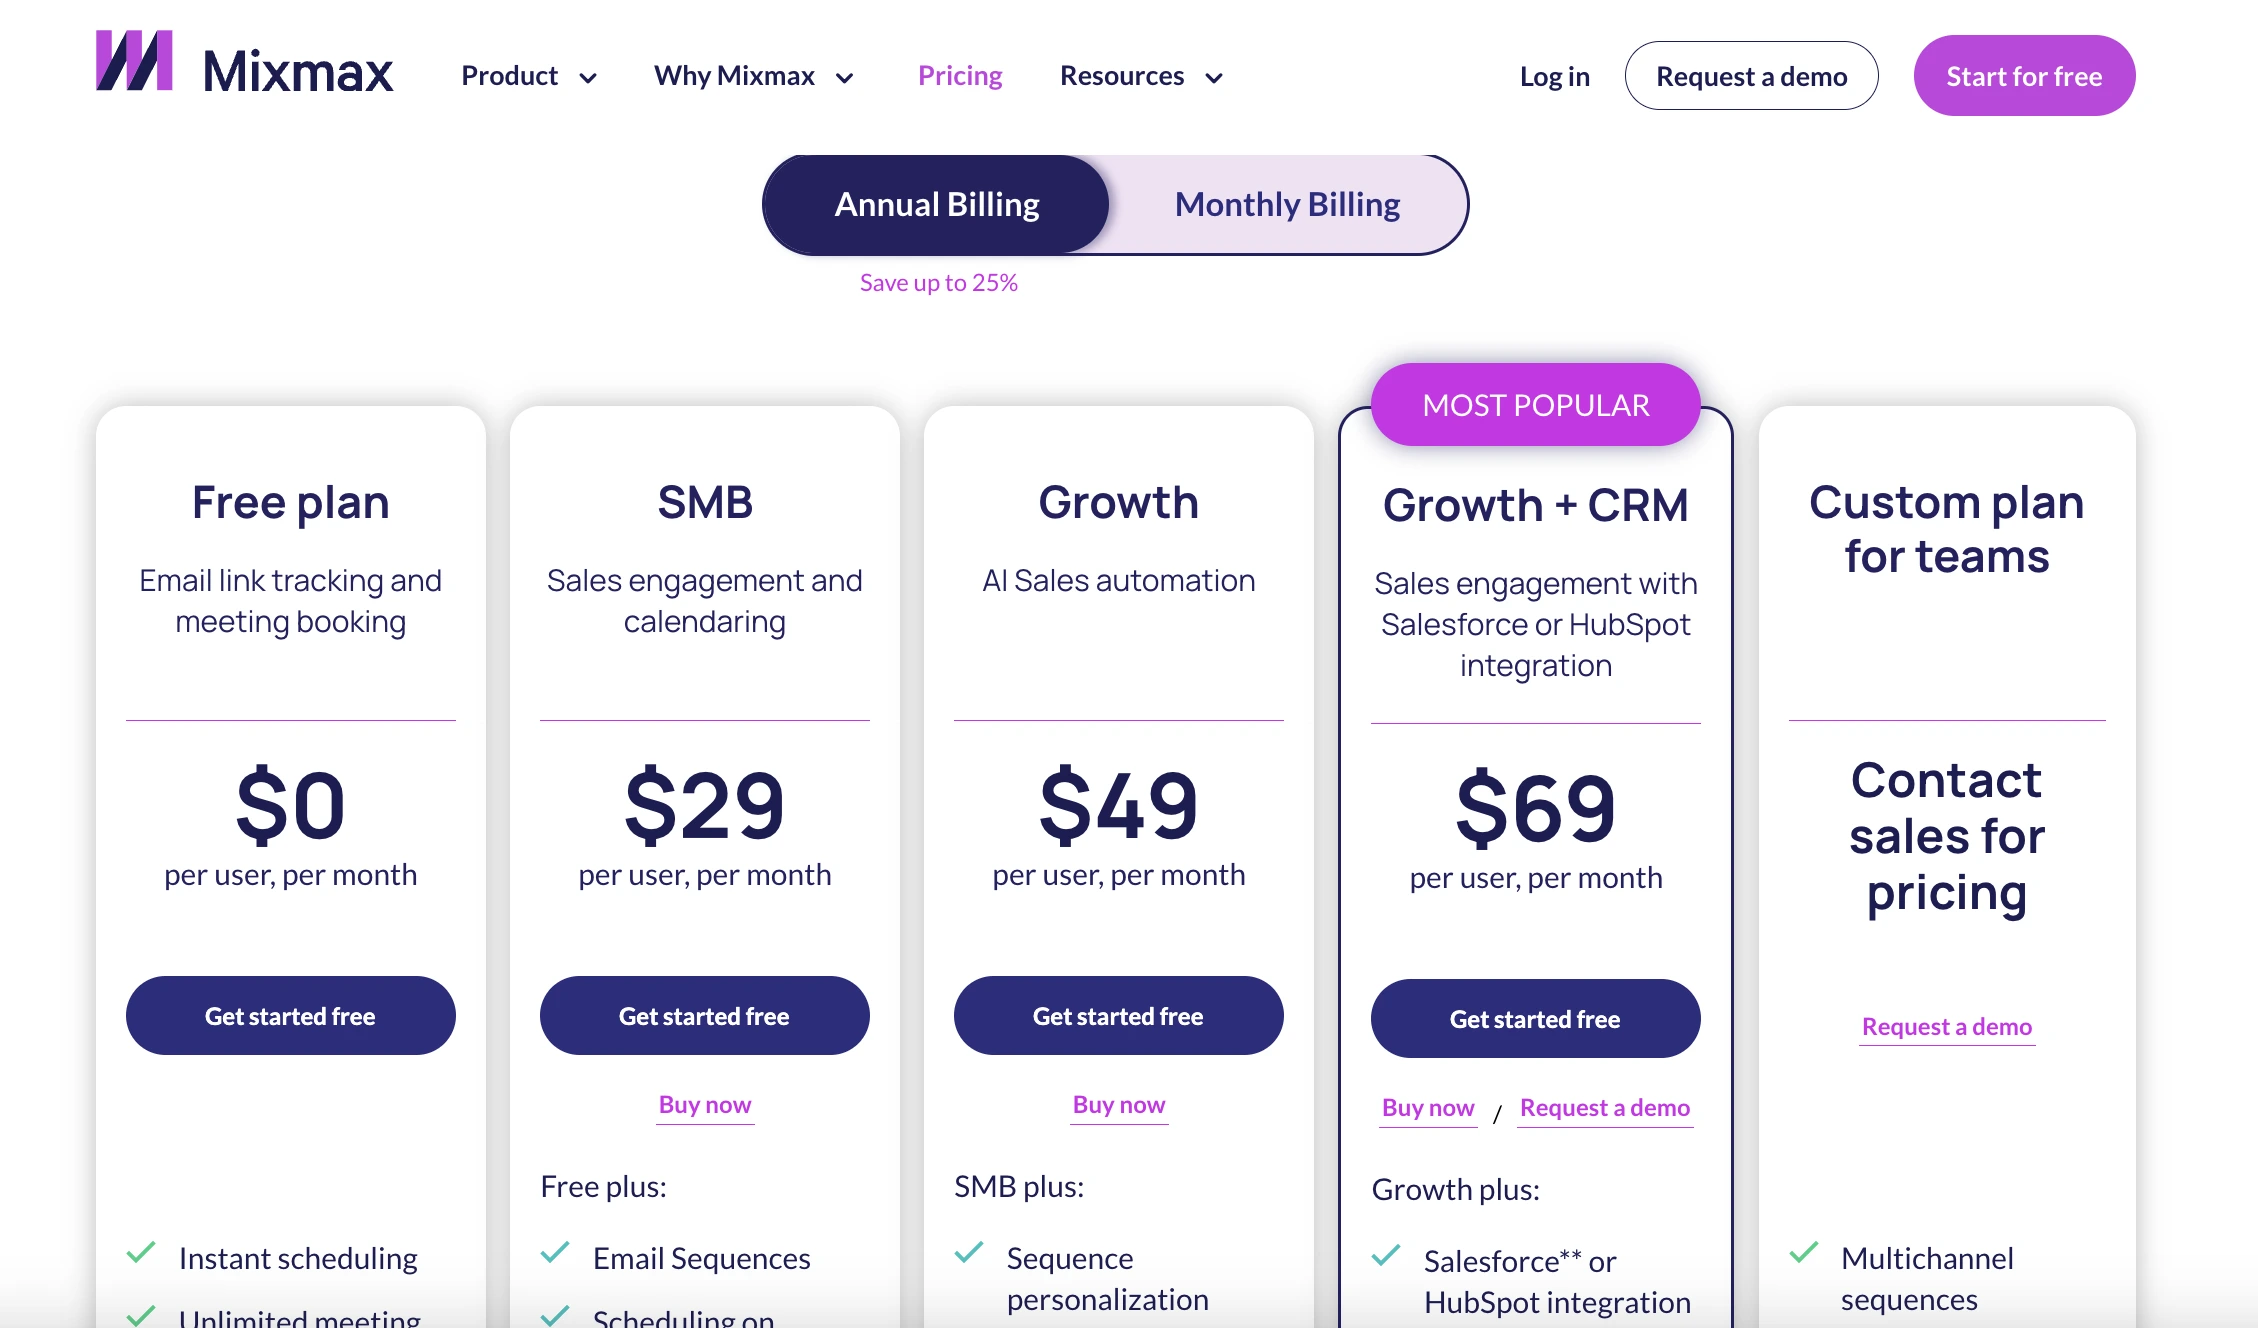Click the Log in link

[1554, 76]
